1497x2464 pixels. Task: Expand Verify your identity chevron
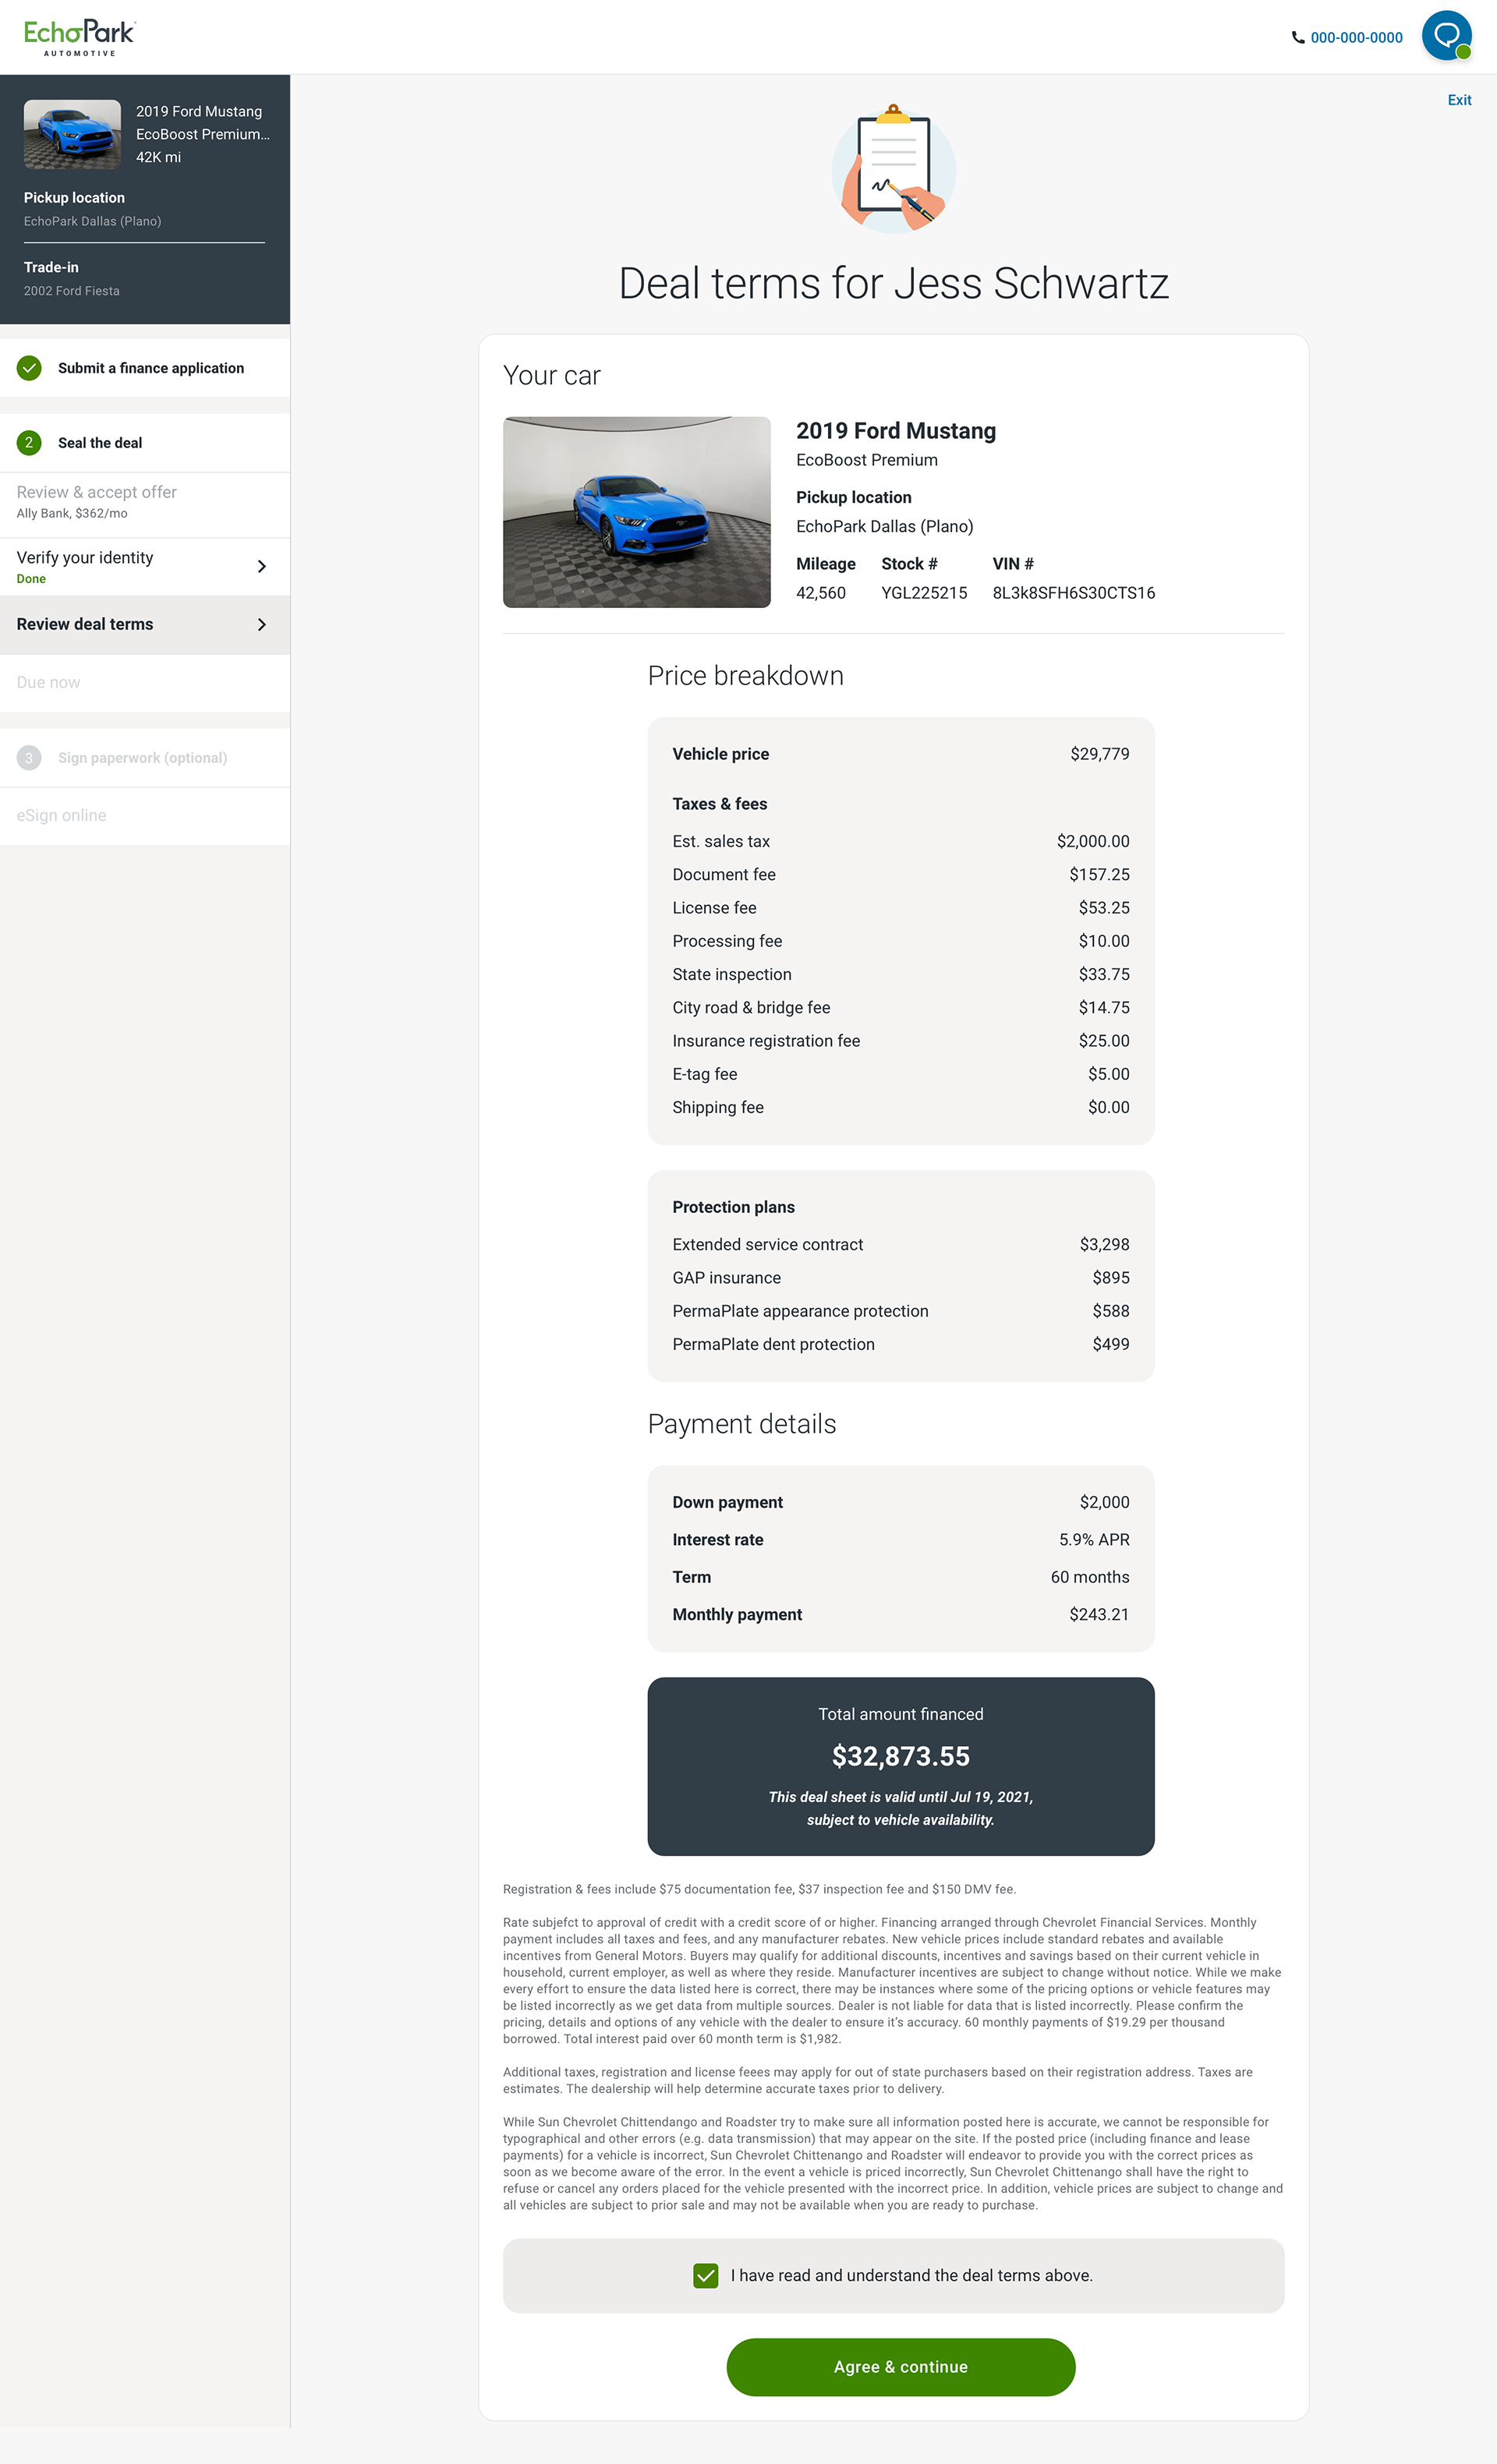pos(262,567)
